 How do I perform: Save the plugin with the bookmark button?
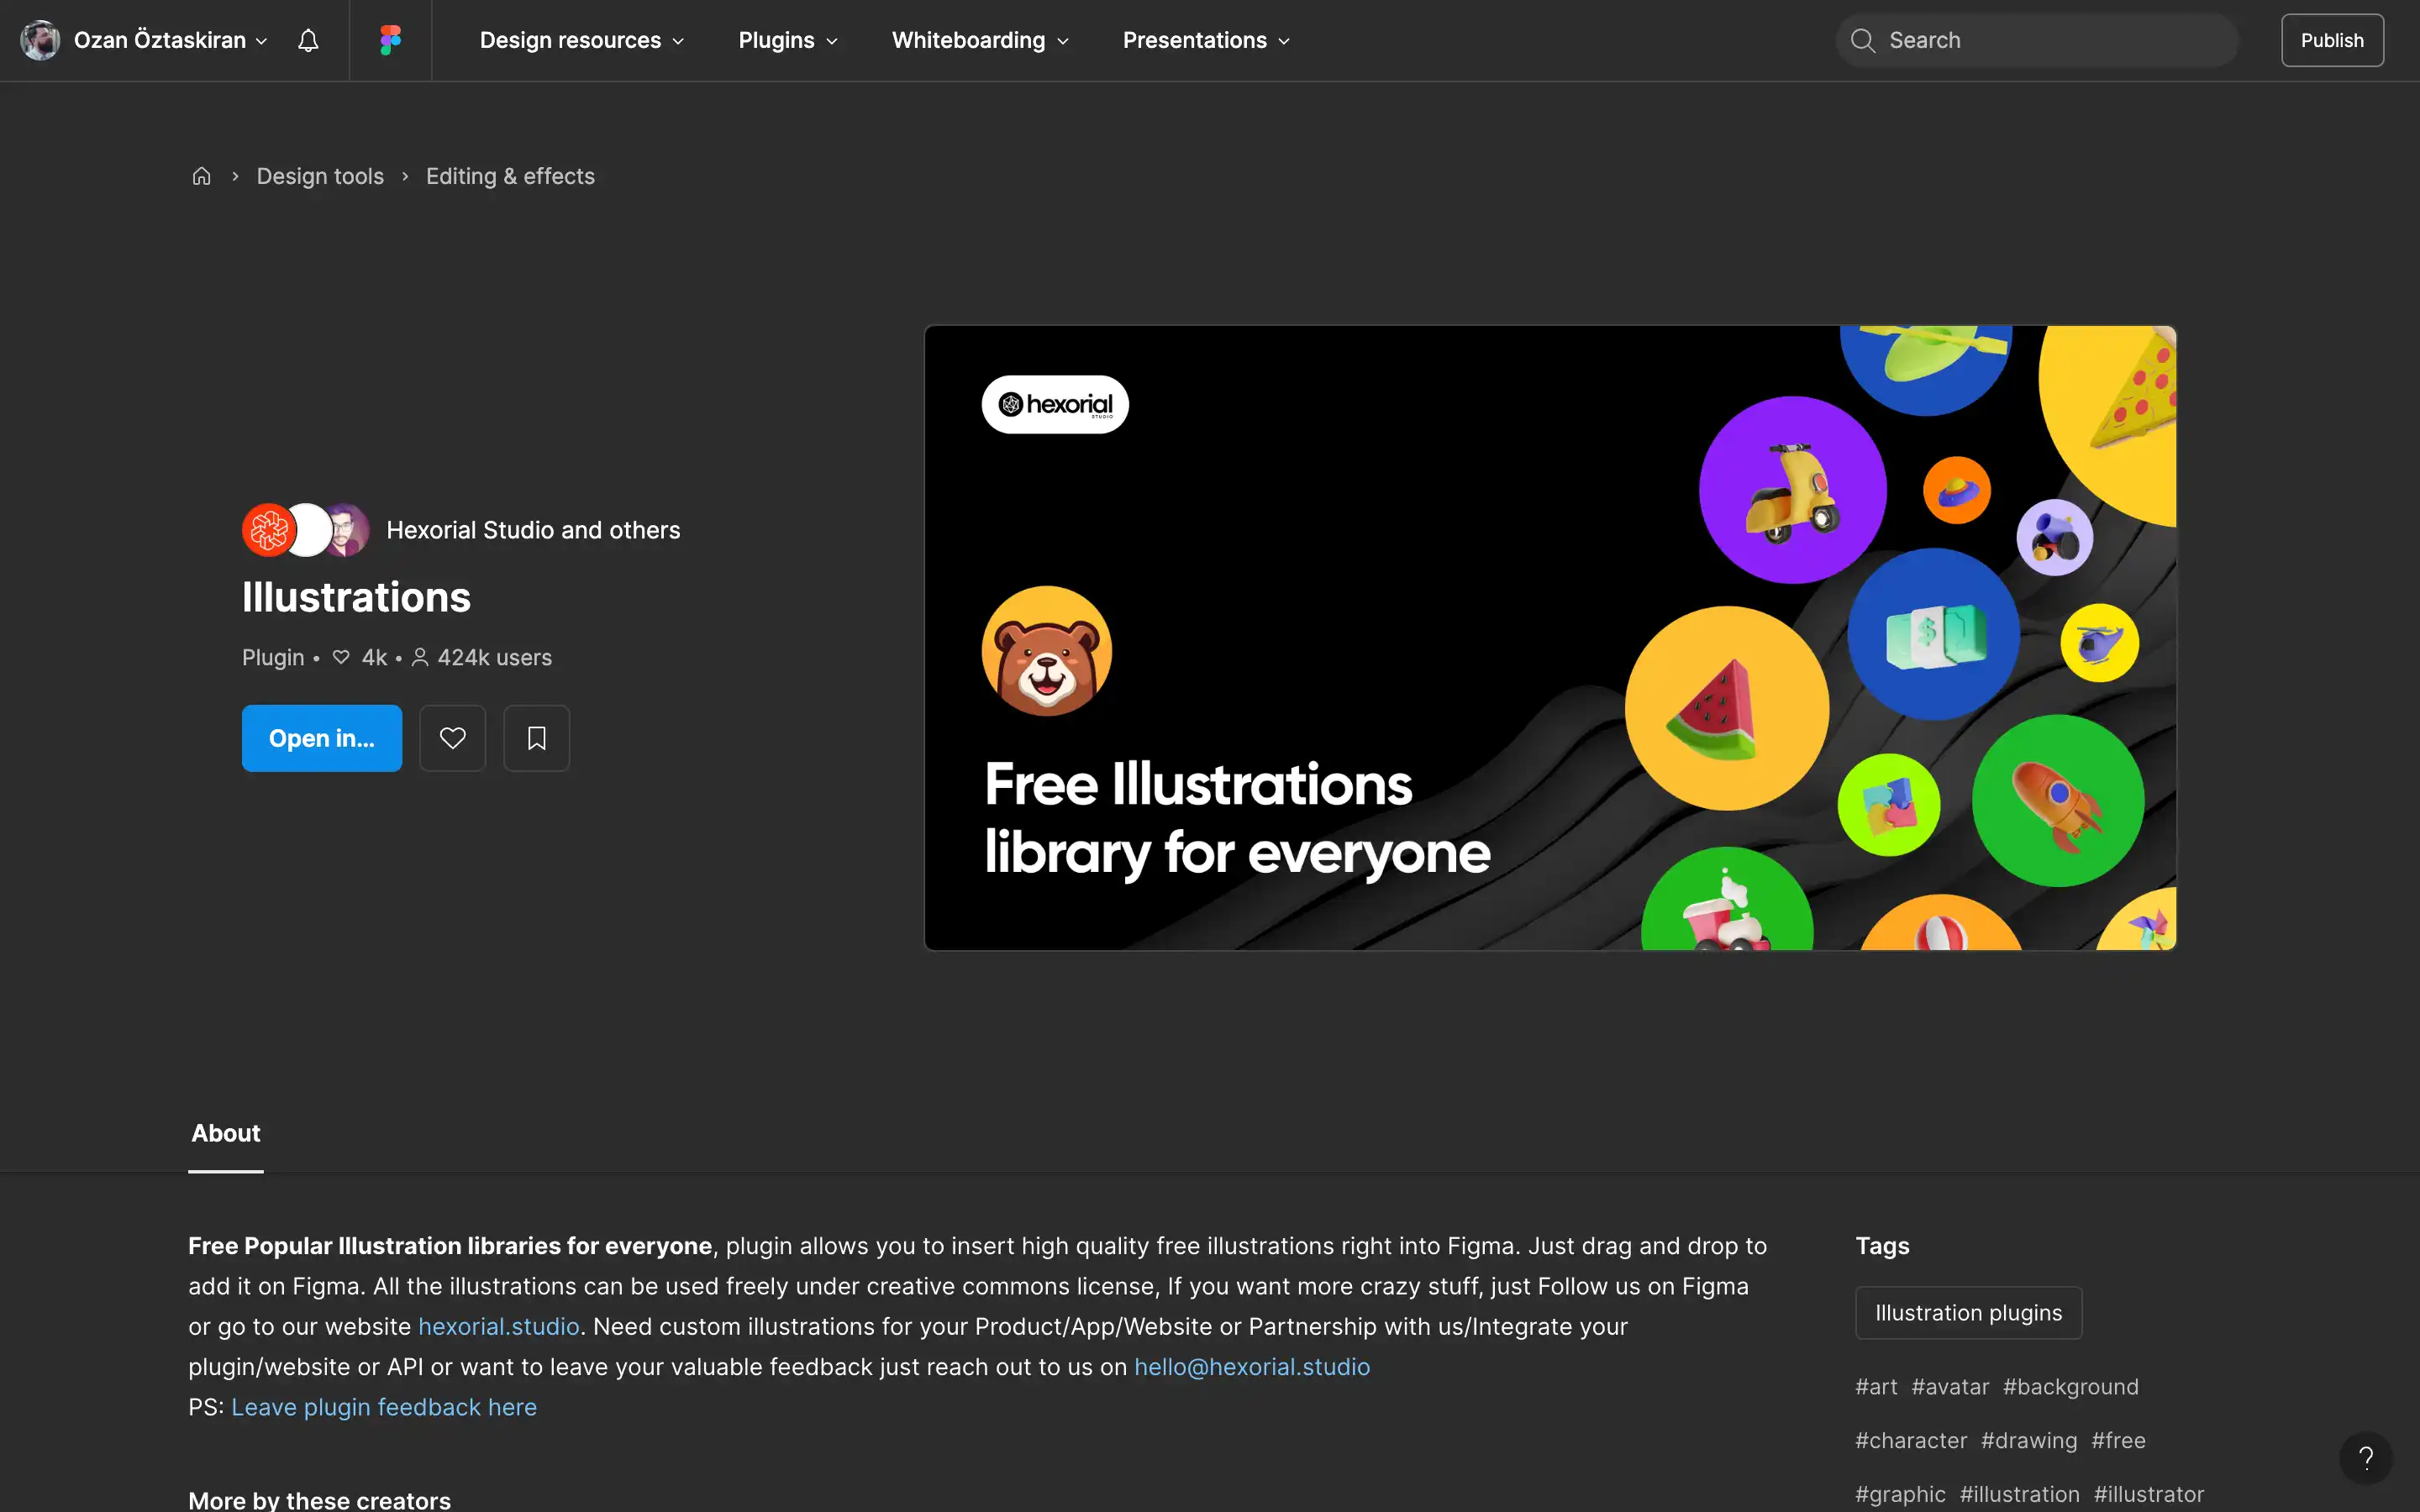click(x=536, y=738)
